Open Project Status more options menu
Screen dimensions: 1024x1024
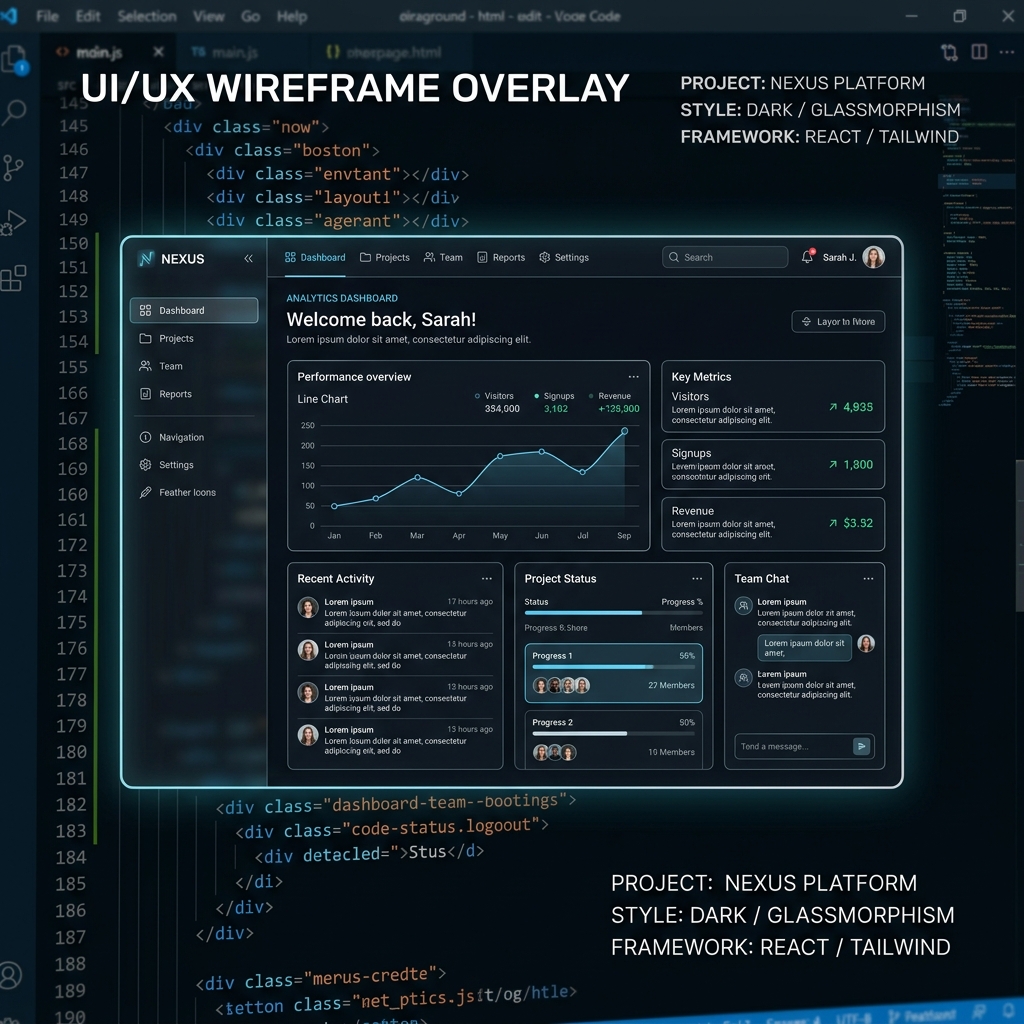[697, 579]
